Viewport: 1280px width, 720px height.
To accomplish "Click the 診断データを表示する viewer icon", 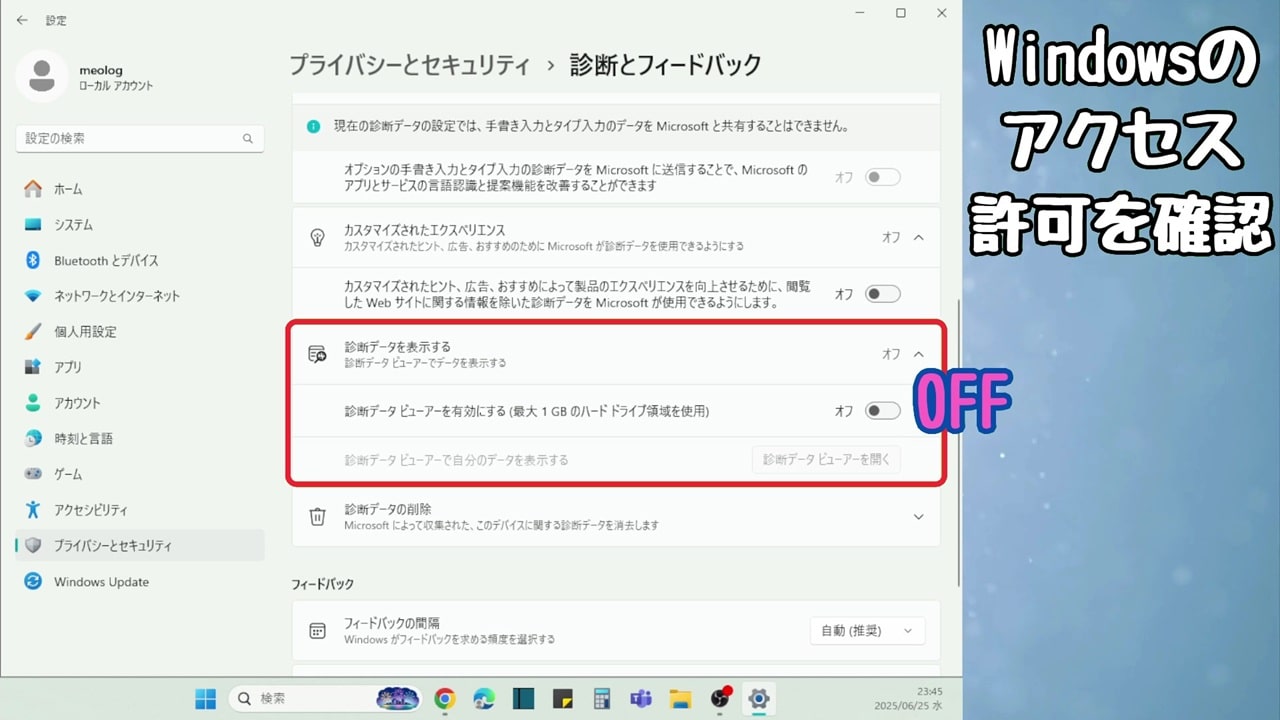I will pyautogui.click(x=317, y=354).
